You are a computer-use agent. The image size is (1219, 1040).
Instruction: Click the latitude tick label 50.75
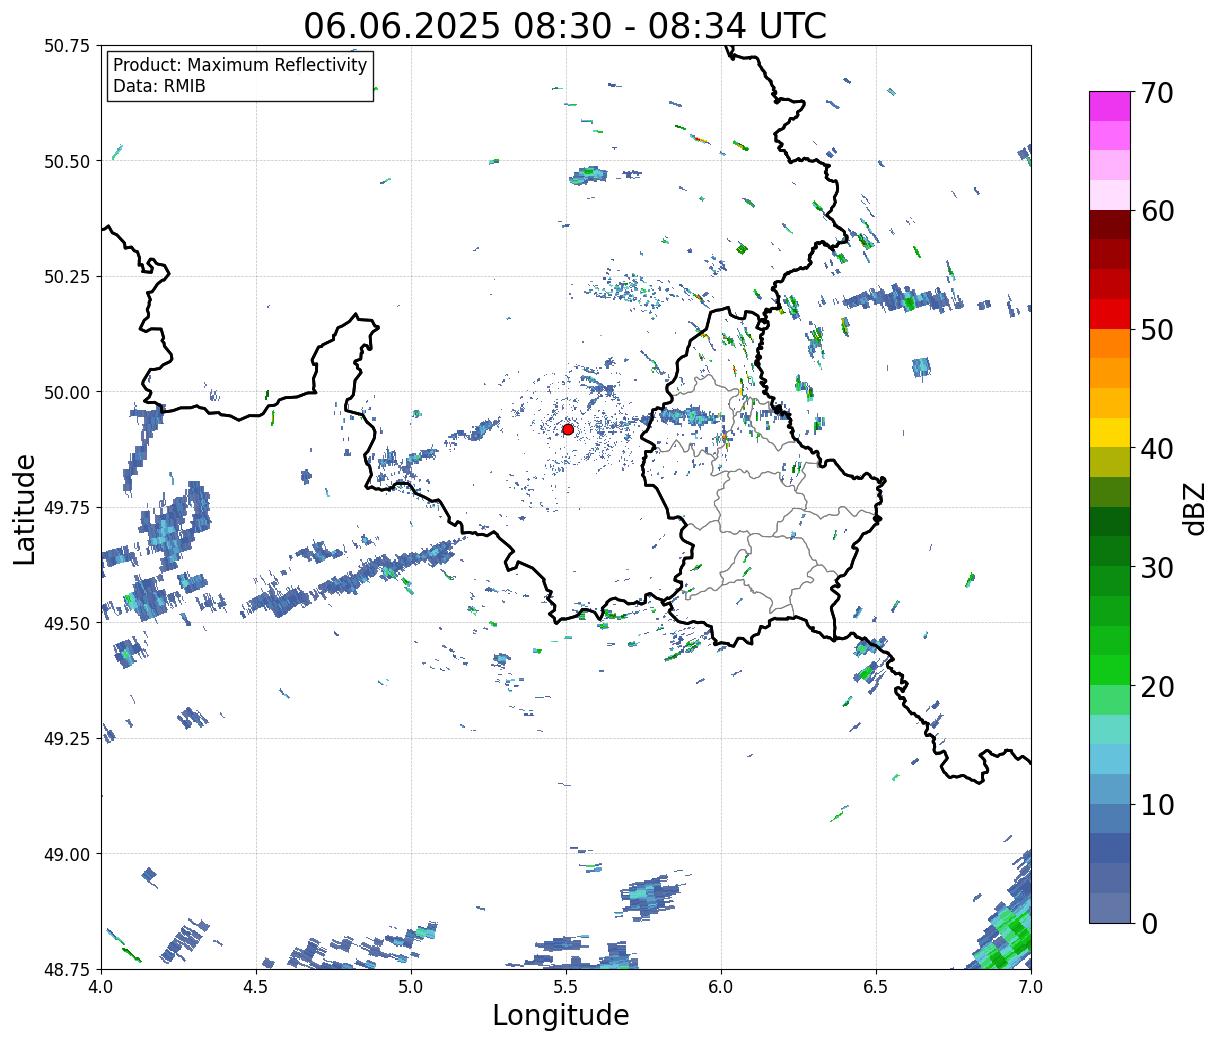coord(67,46)
